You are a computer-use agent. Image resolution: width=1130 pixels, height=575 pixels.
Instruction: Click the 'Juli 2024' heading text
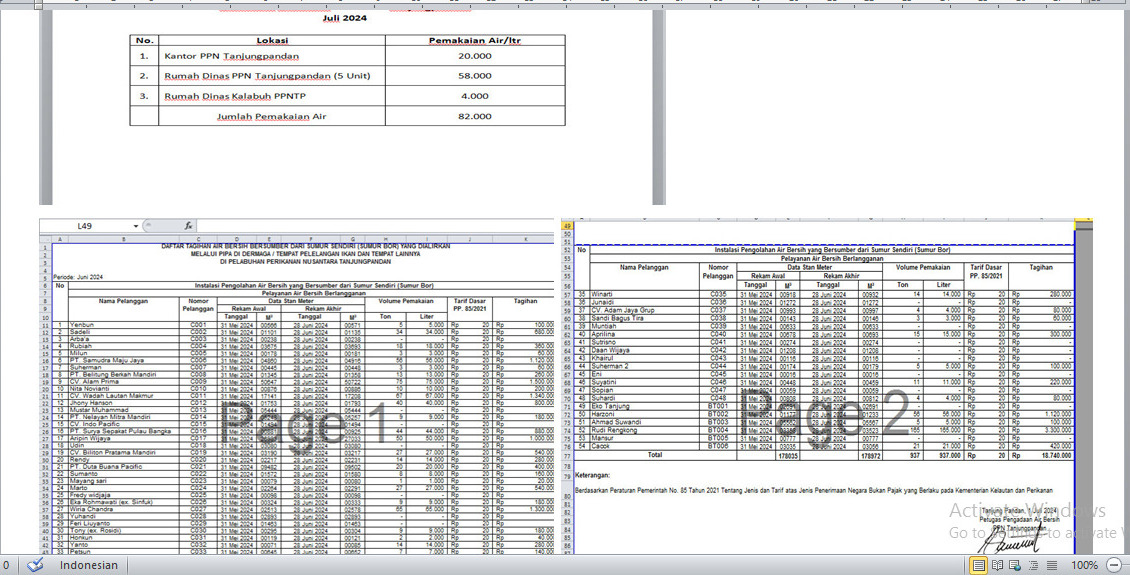(344, 18)
